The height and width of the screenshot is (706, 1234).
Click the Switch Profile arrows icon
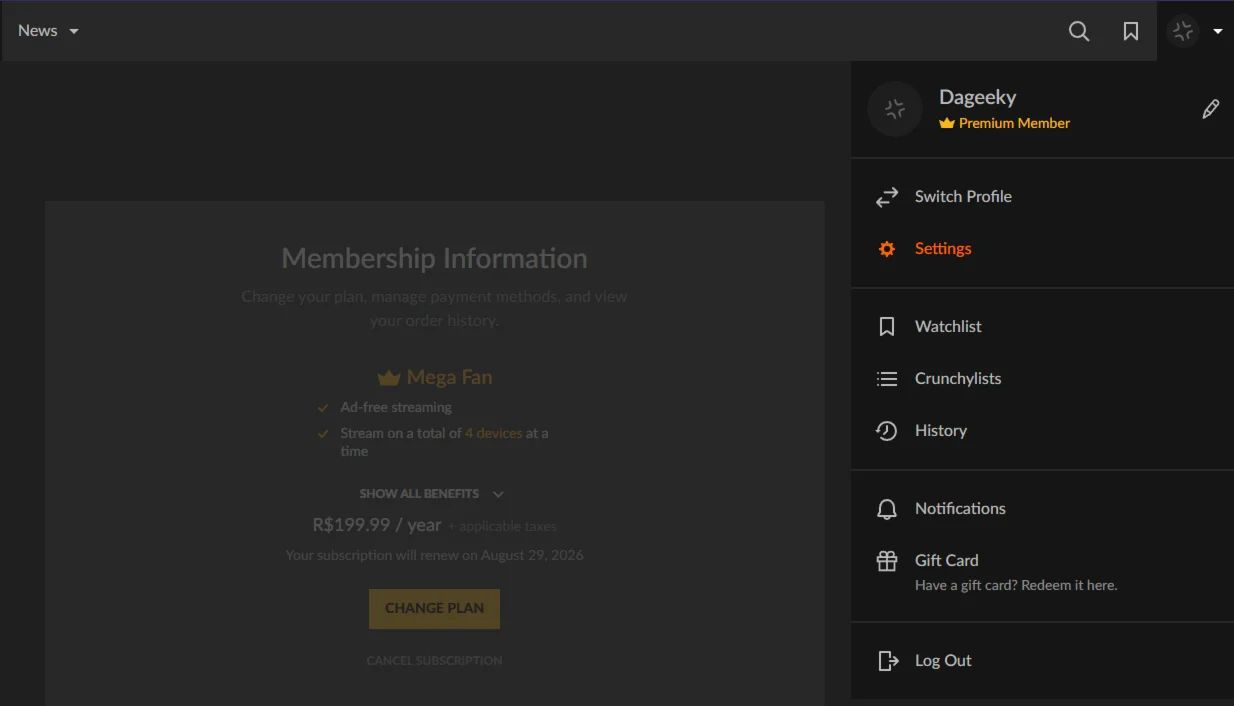[x=887, y=197]
